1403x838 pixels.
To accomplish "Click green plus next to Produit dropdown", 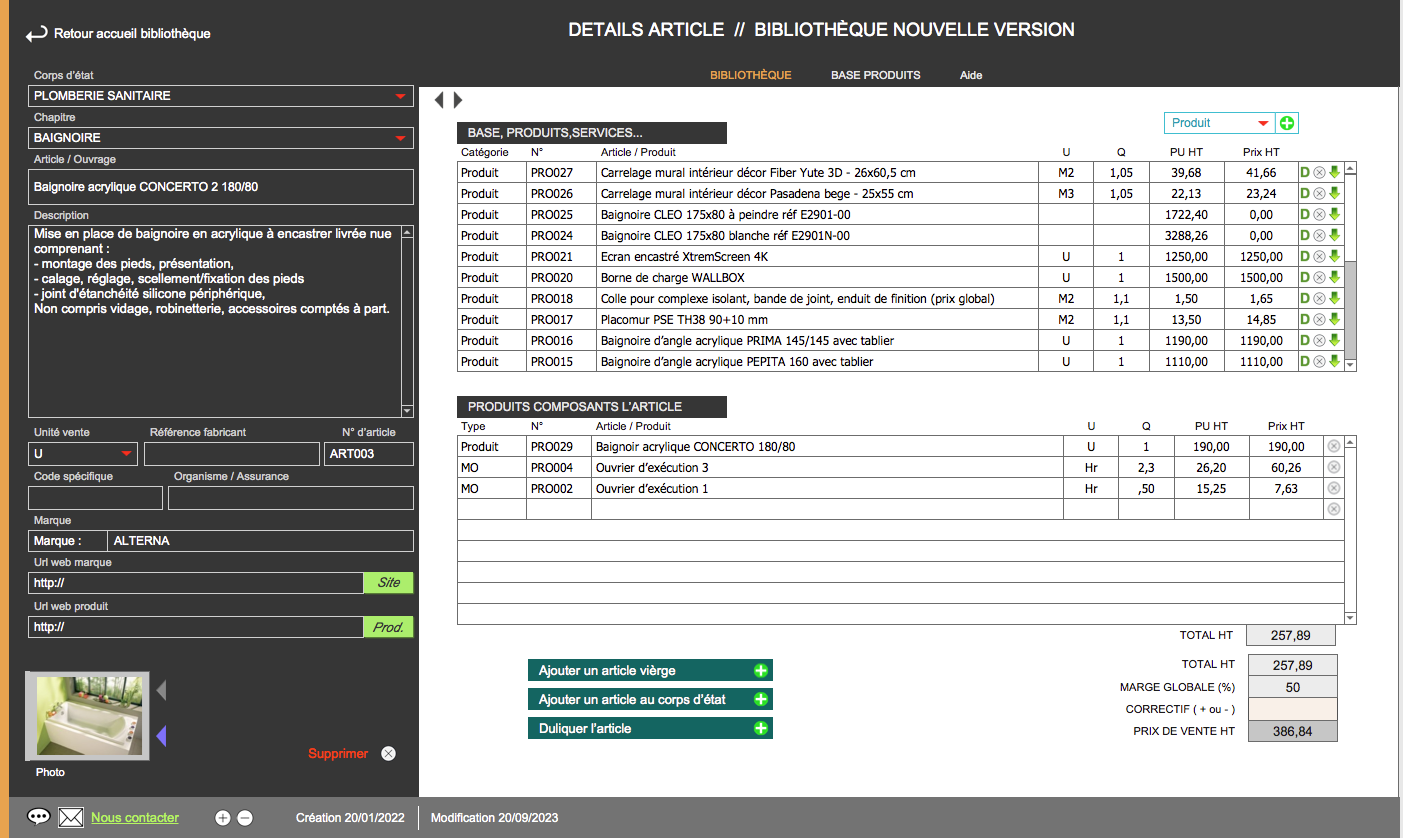I will 1287,123.
